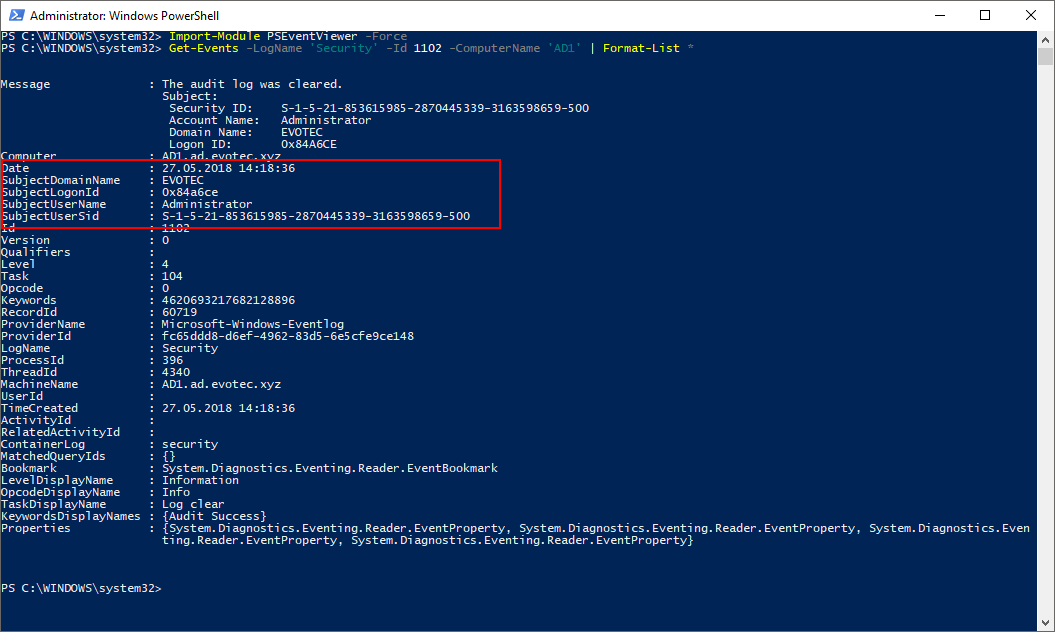Image resolution: width=1055 pixels, height=632 pixels.
Task: Click the 'AD1' computer name argument
Action: coord(565,47)
